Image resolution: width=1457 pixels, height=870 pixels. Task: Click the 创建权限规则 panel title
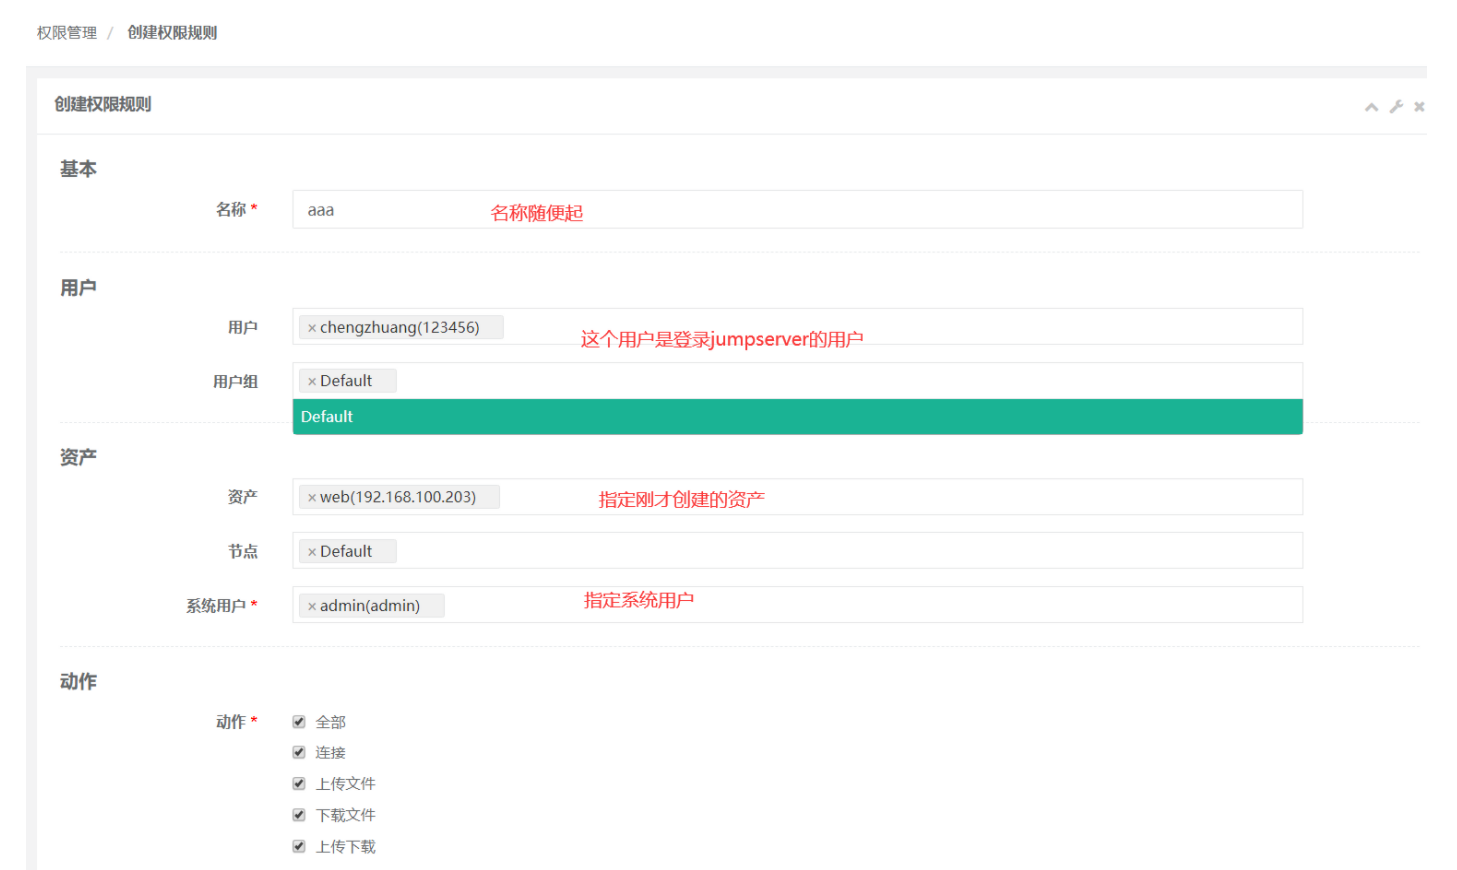pyautogui.click(x=103, y=105)
